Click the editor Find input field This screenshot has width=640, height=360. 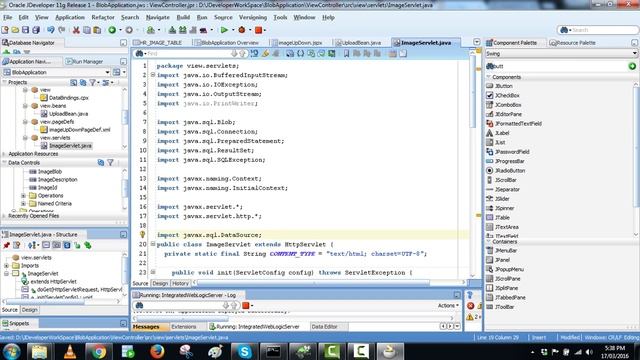[x=188, y=53]
